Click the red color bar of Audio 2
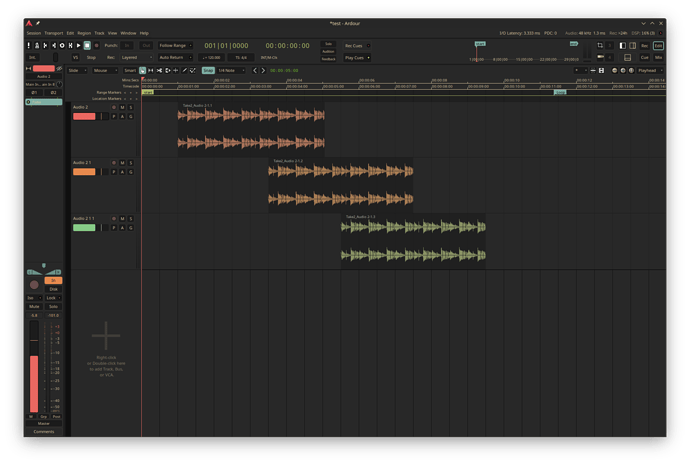The height and width of the screenshot is (465, 690). coord(84,117)
